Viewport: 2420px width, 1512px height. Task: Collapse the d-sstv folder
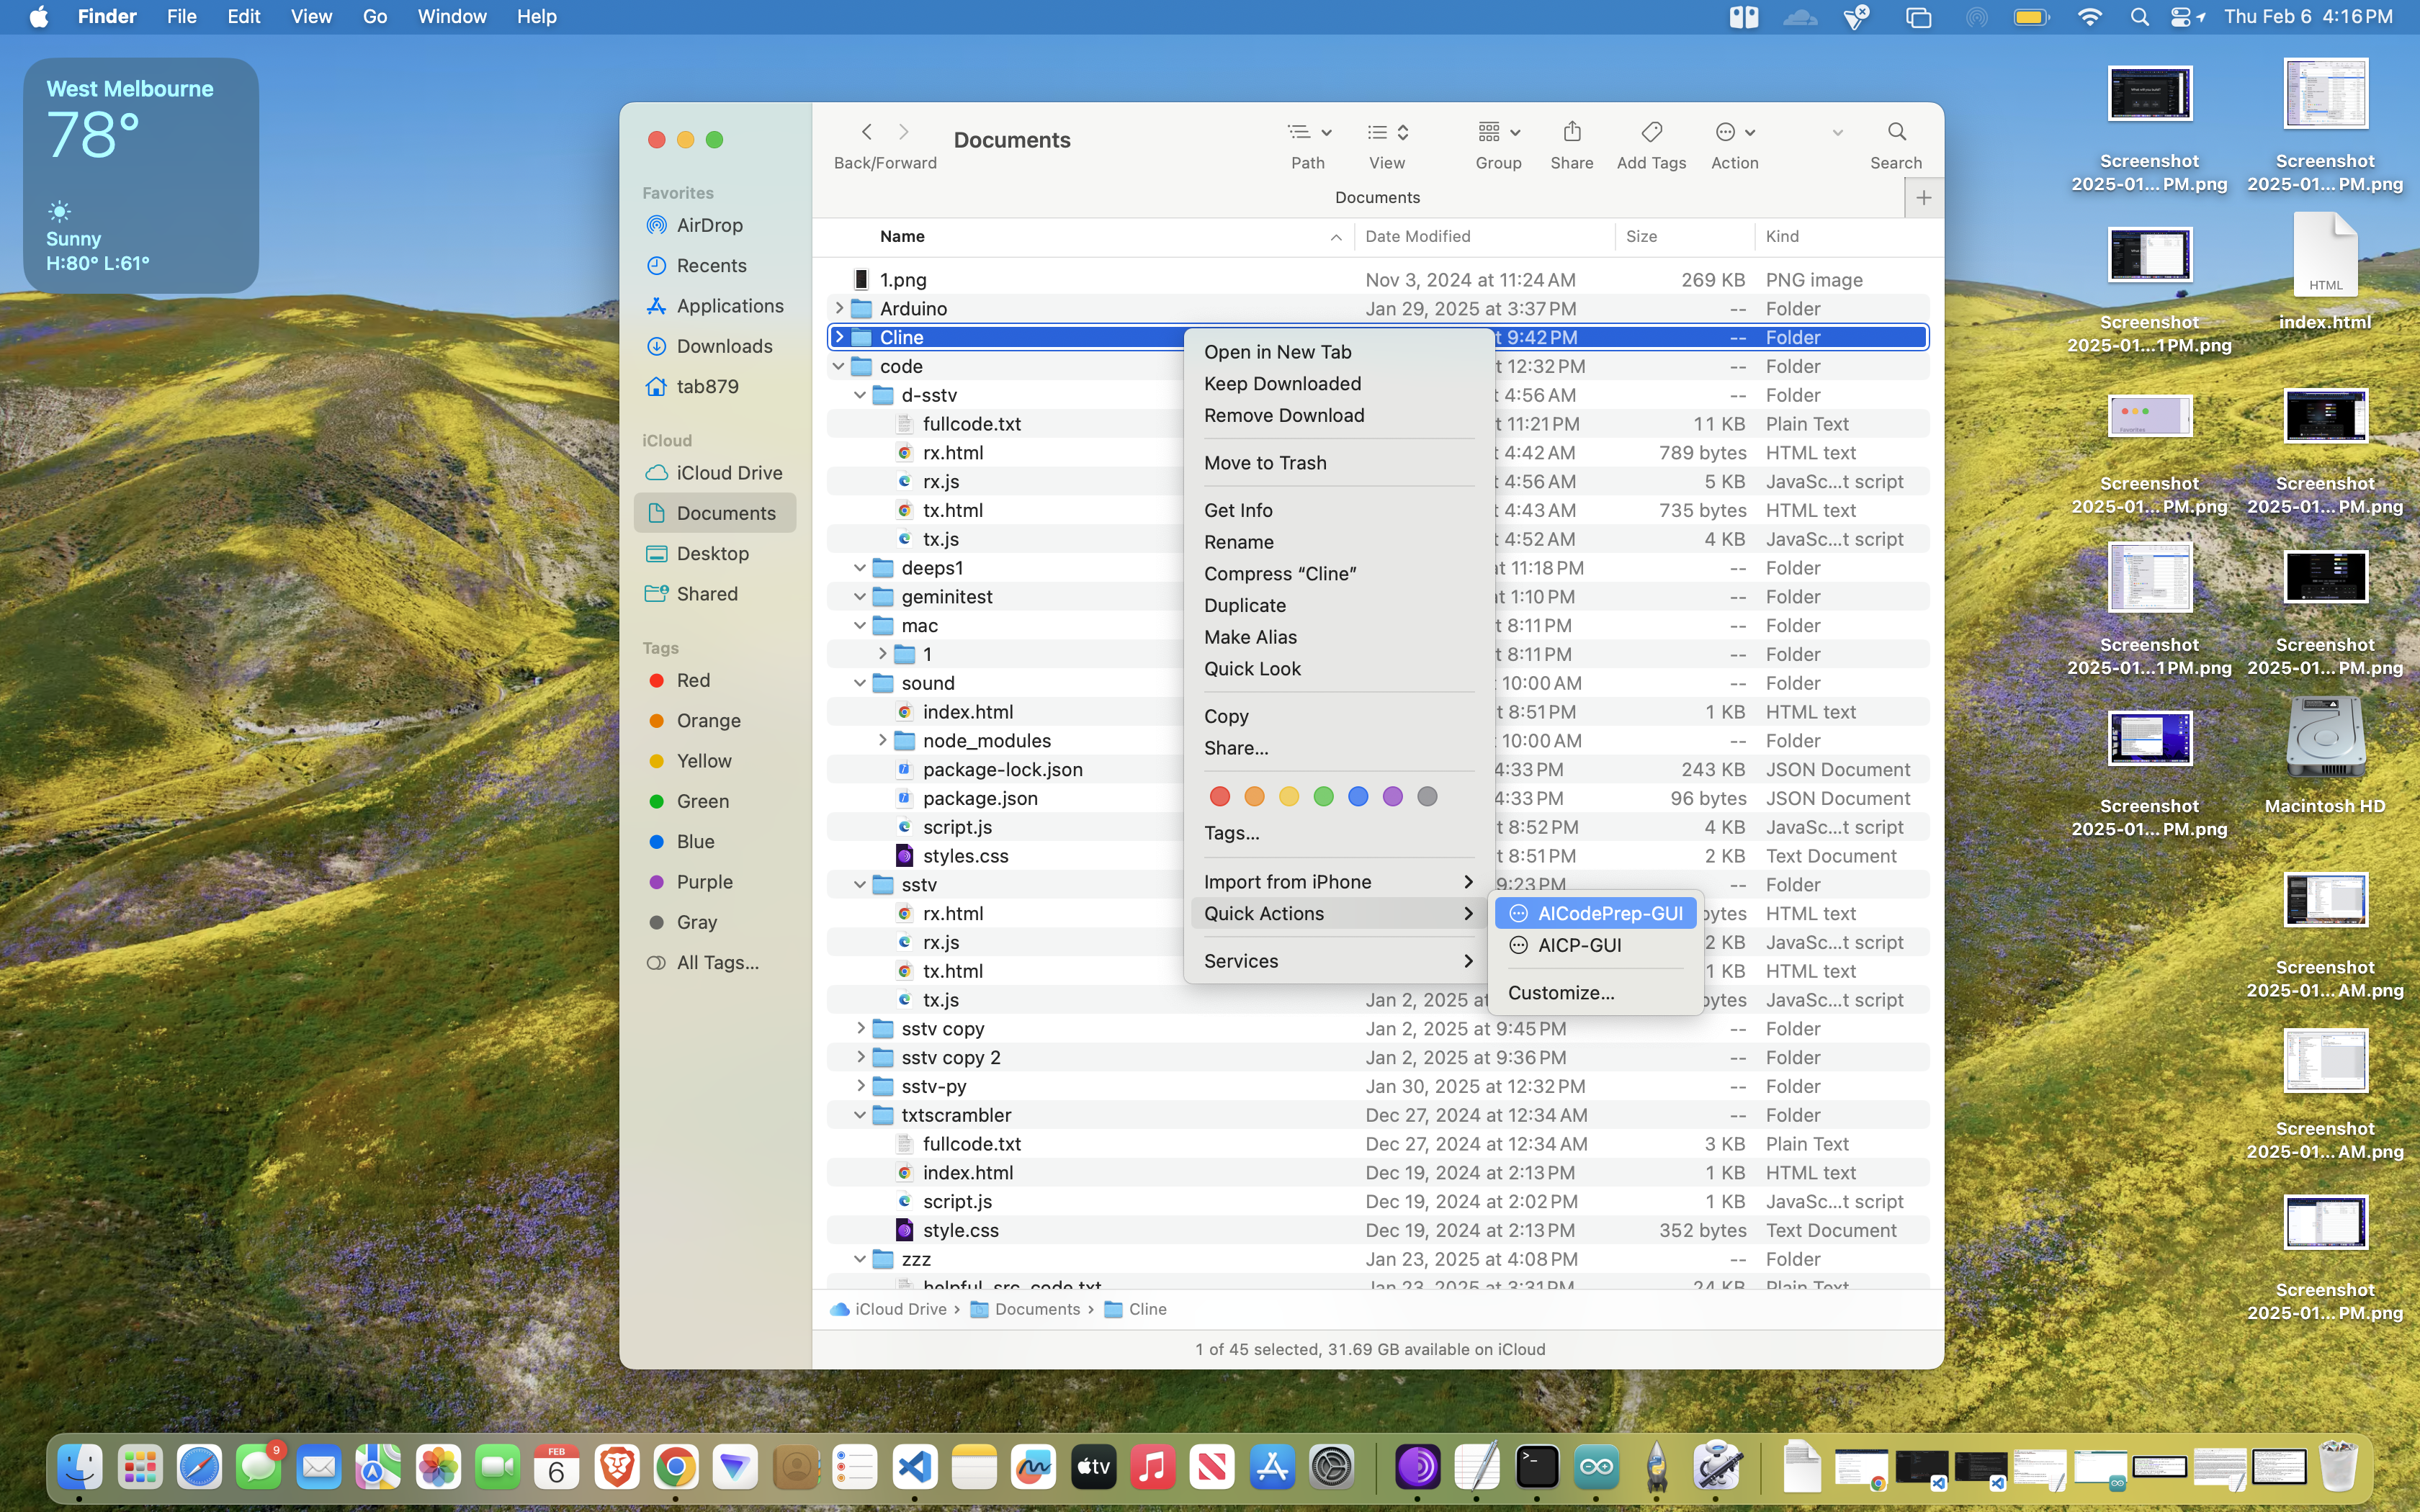click(860, 396)
